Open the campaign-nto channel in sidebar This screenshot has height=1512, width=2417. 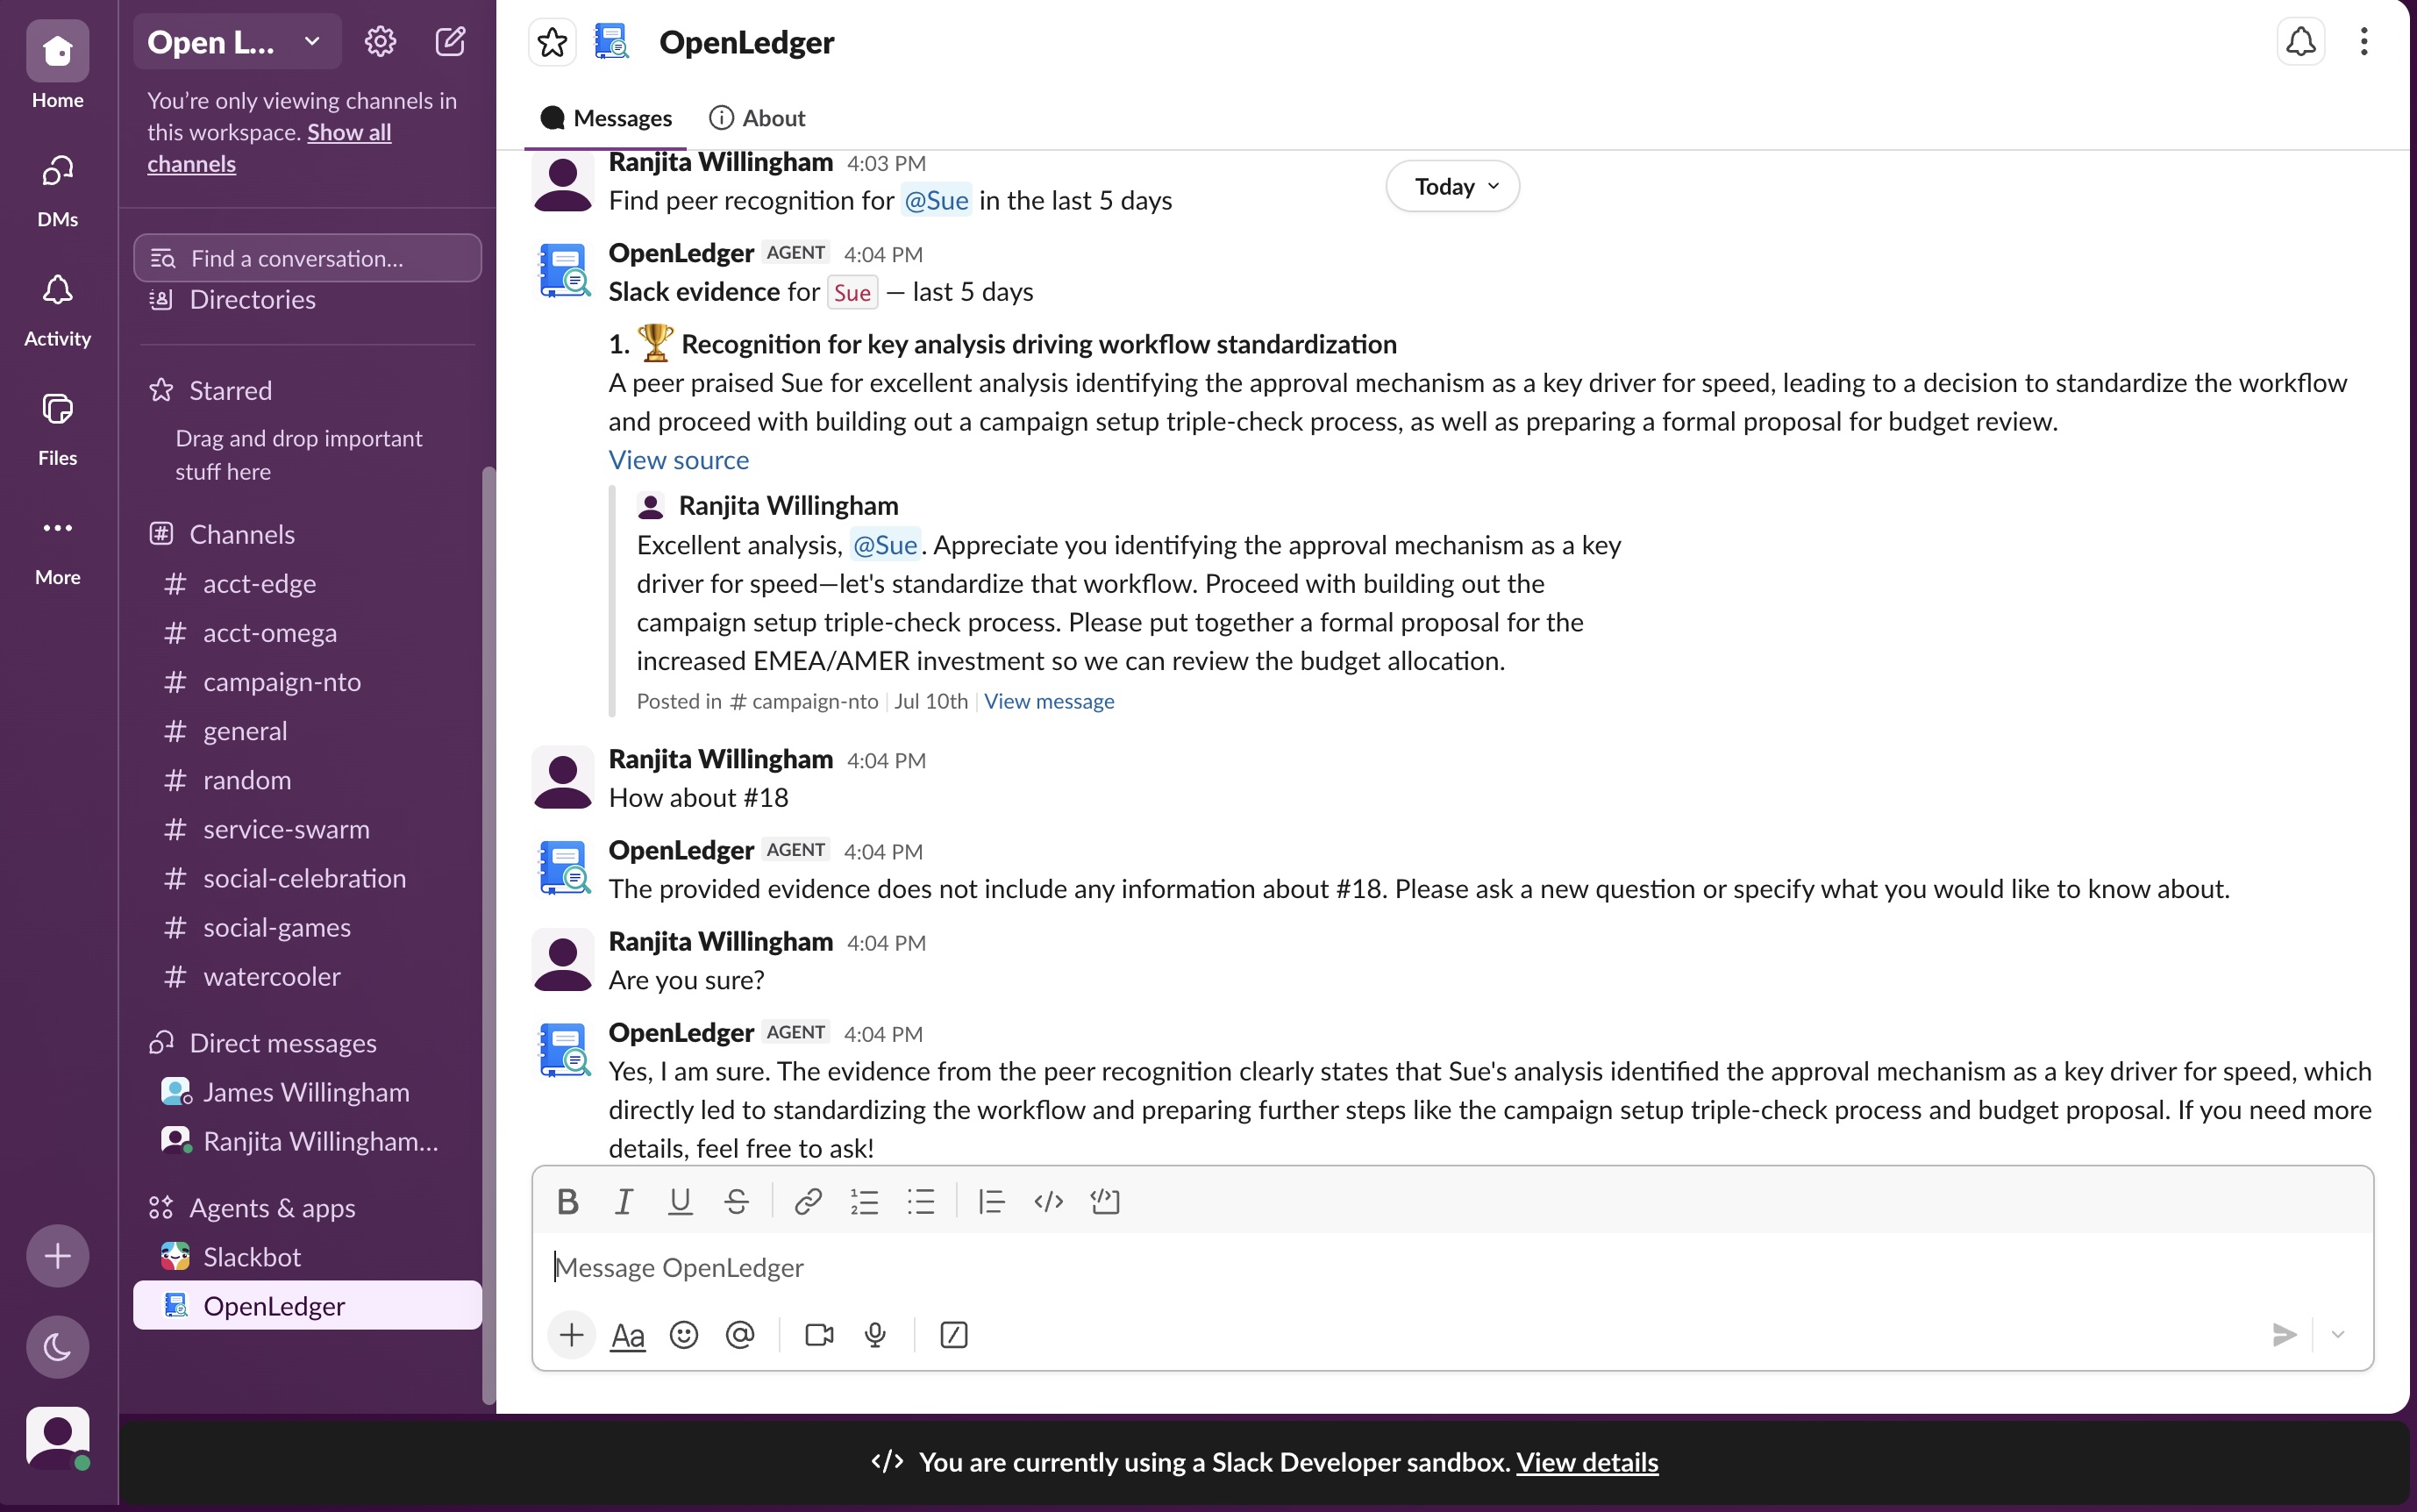click(x=307, y=682)
